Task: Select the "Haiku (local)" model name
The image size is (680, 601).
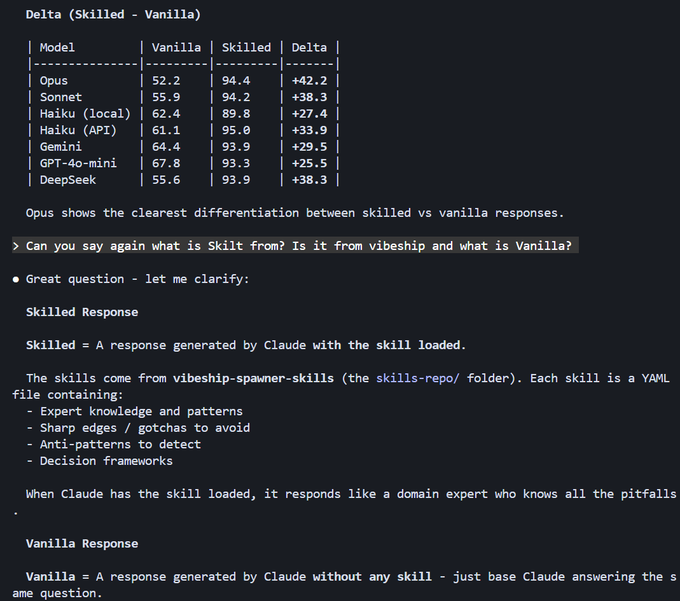Action: [85, 114]
